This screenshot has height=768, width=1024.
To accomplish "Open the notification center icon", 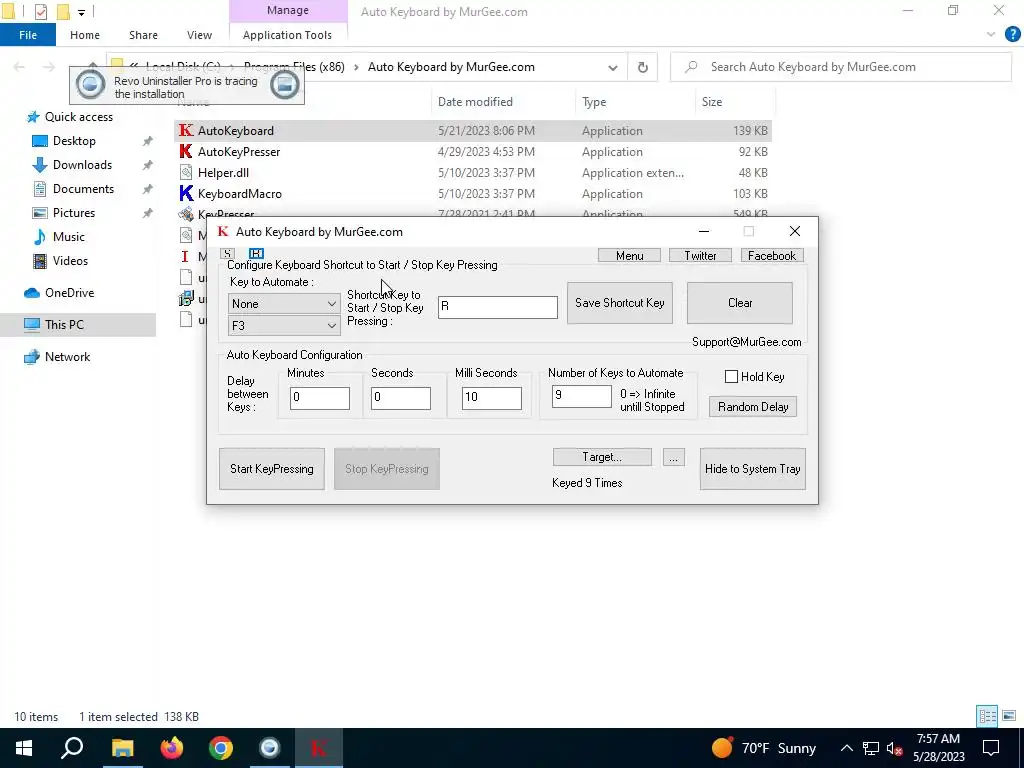I will click(991, 748).
